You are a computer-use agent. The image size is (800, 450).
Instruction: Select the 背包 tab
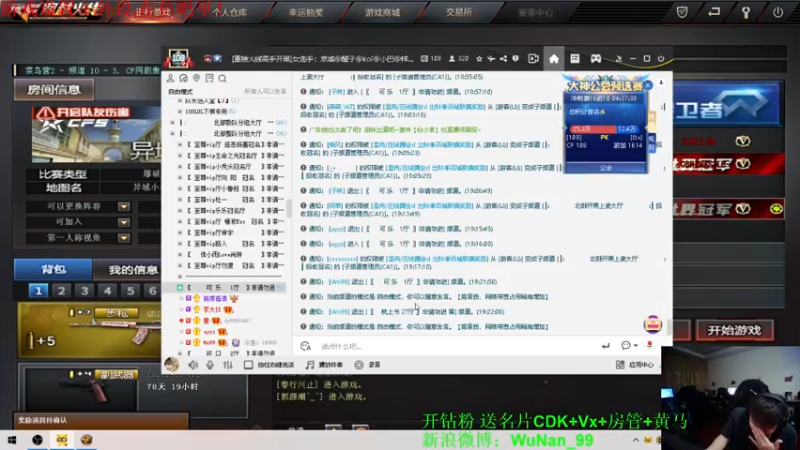[x=53, y=269]
